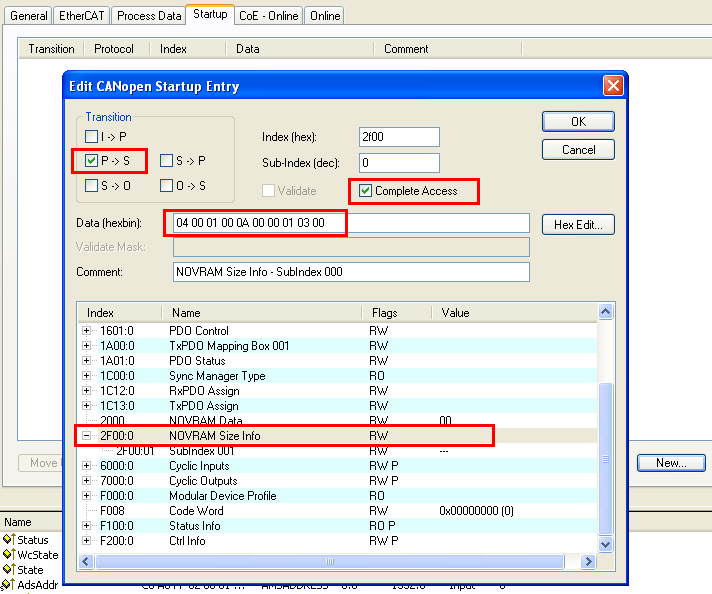Select the 6000:0 Cyclic Inputs row
Viewport: 712px width, 594px height.
point(336,465)
